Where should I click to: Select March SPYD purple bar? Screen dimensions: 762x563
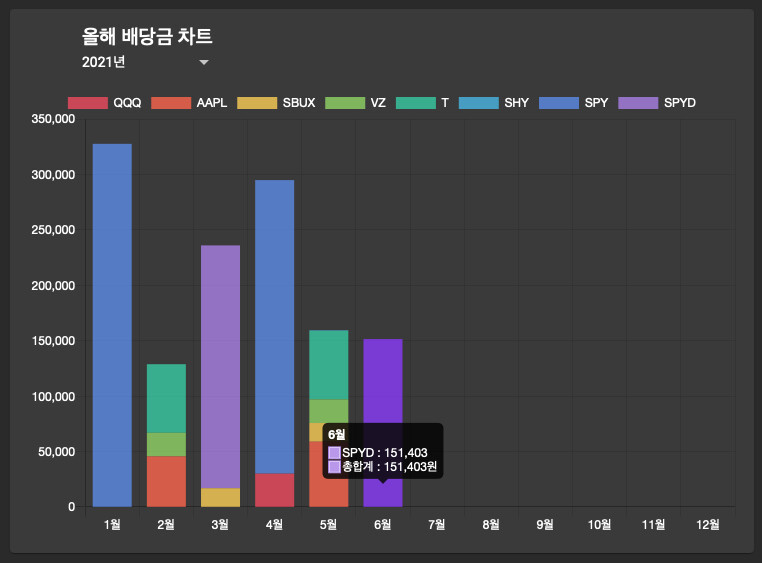point(220,367)
